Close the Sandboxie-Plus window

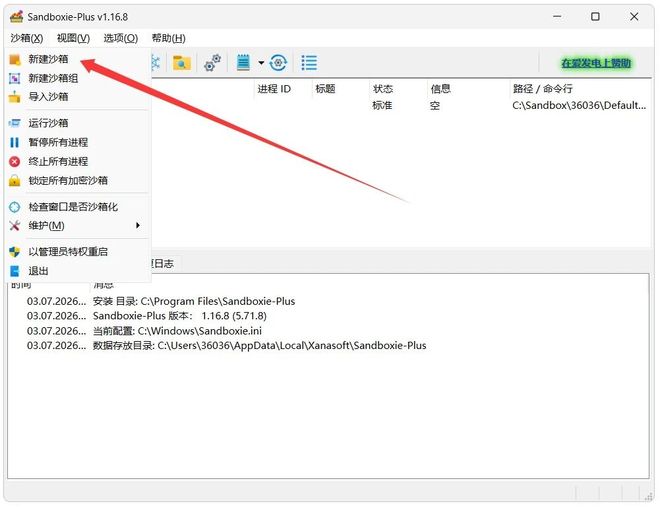(x=634, y=17)
